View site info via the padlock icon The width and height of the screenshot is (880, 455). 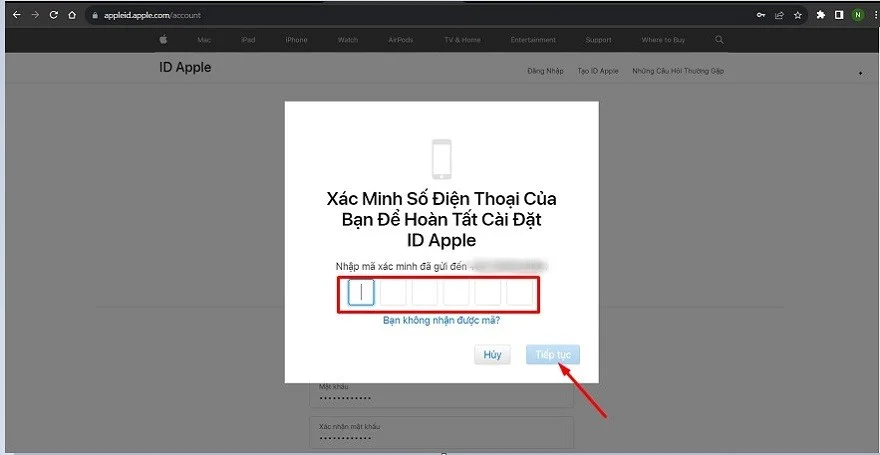[95, 16]
